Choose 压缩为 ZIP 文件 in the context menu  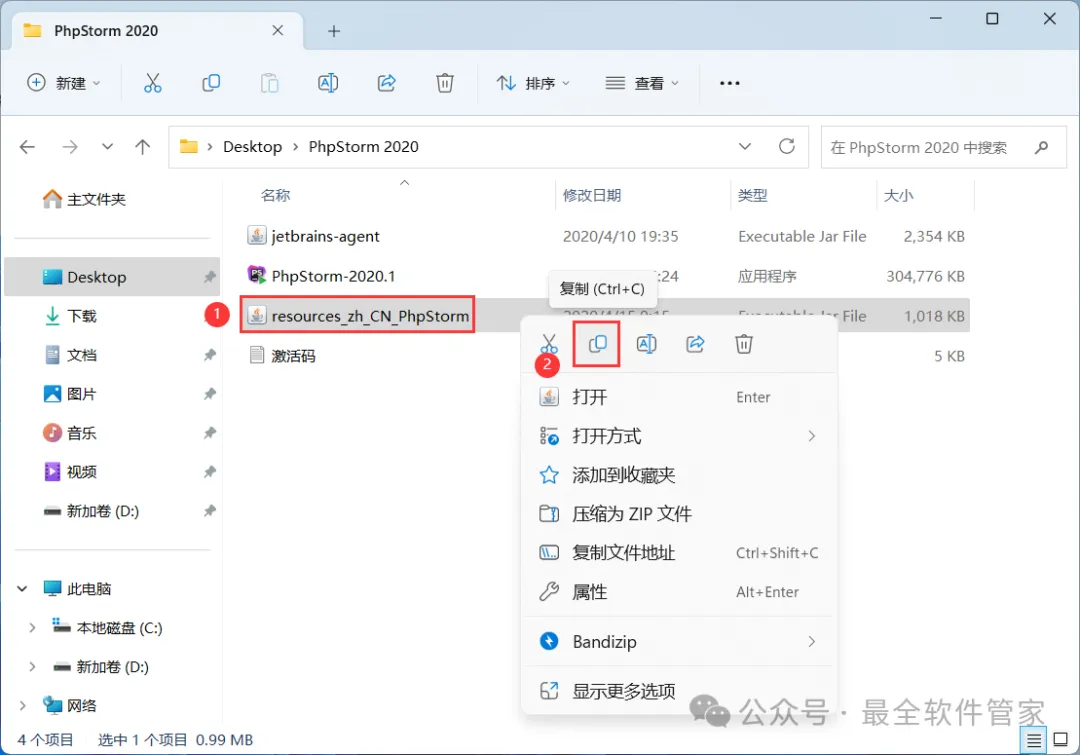(679, 514)
